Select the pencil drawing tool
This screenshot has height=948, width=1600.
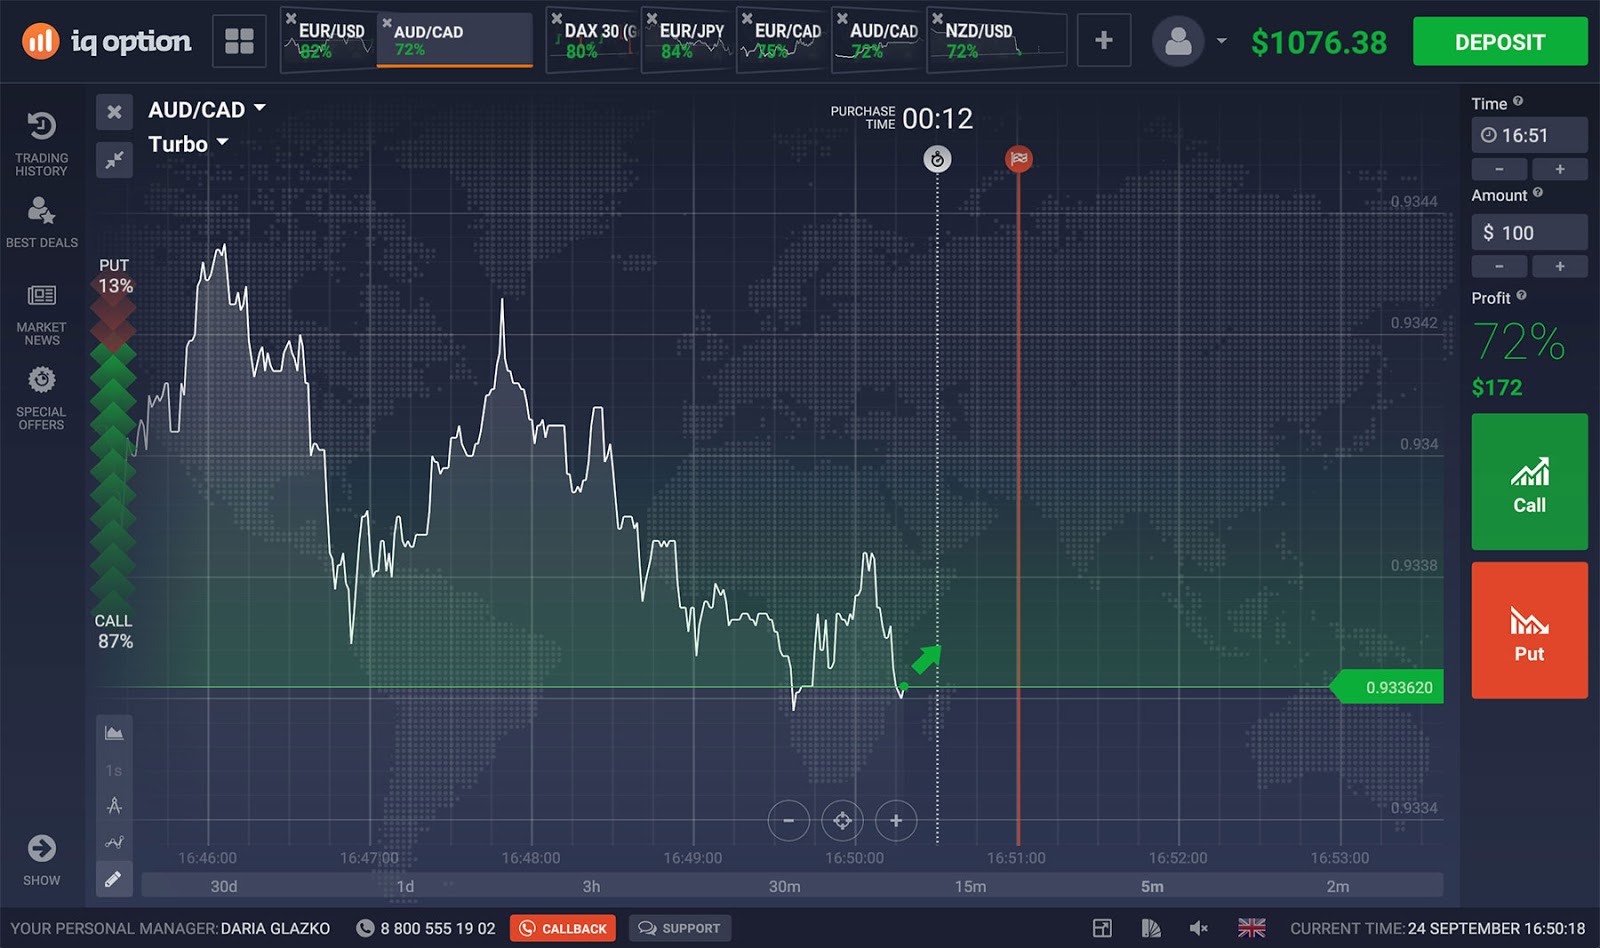pos(114,878)
